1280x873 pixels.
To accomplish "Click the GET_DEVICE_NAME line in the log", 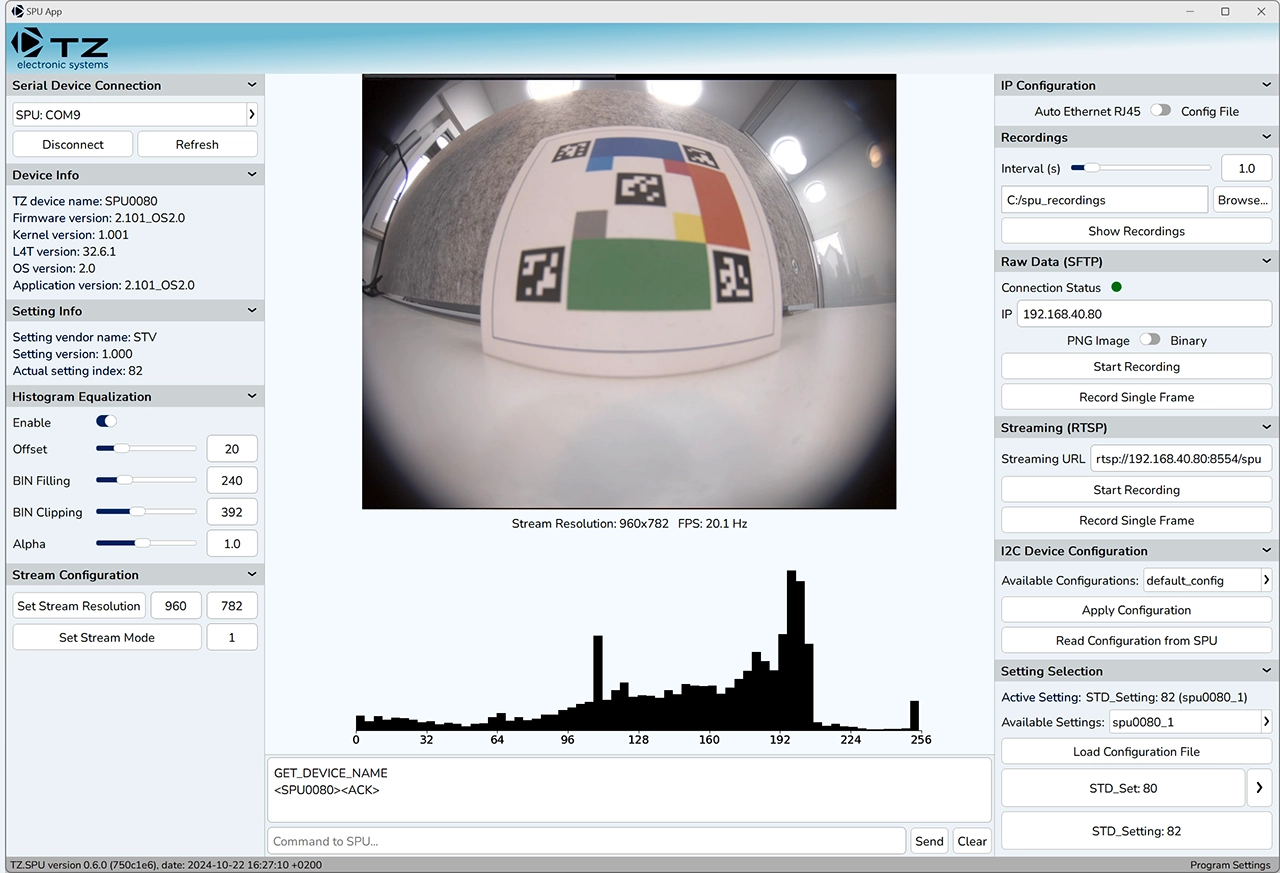I will 330,773.
